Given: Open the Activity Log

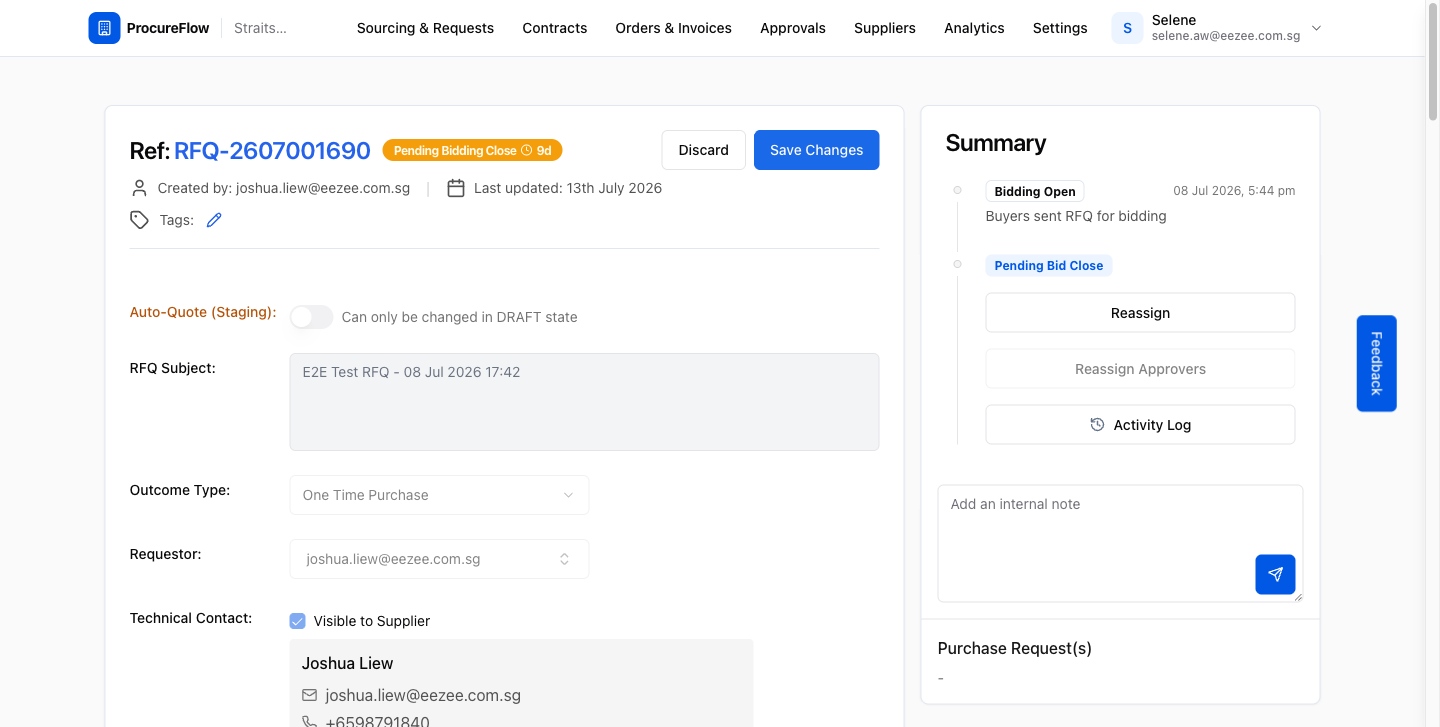Looking at the screenshot, I should [1140, 425].
